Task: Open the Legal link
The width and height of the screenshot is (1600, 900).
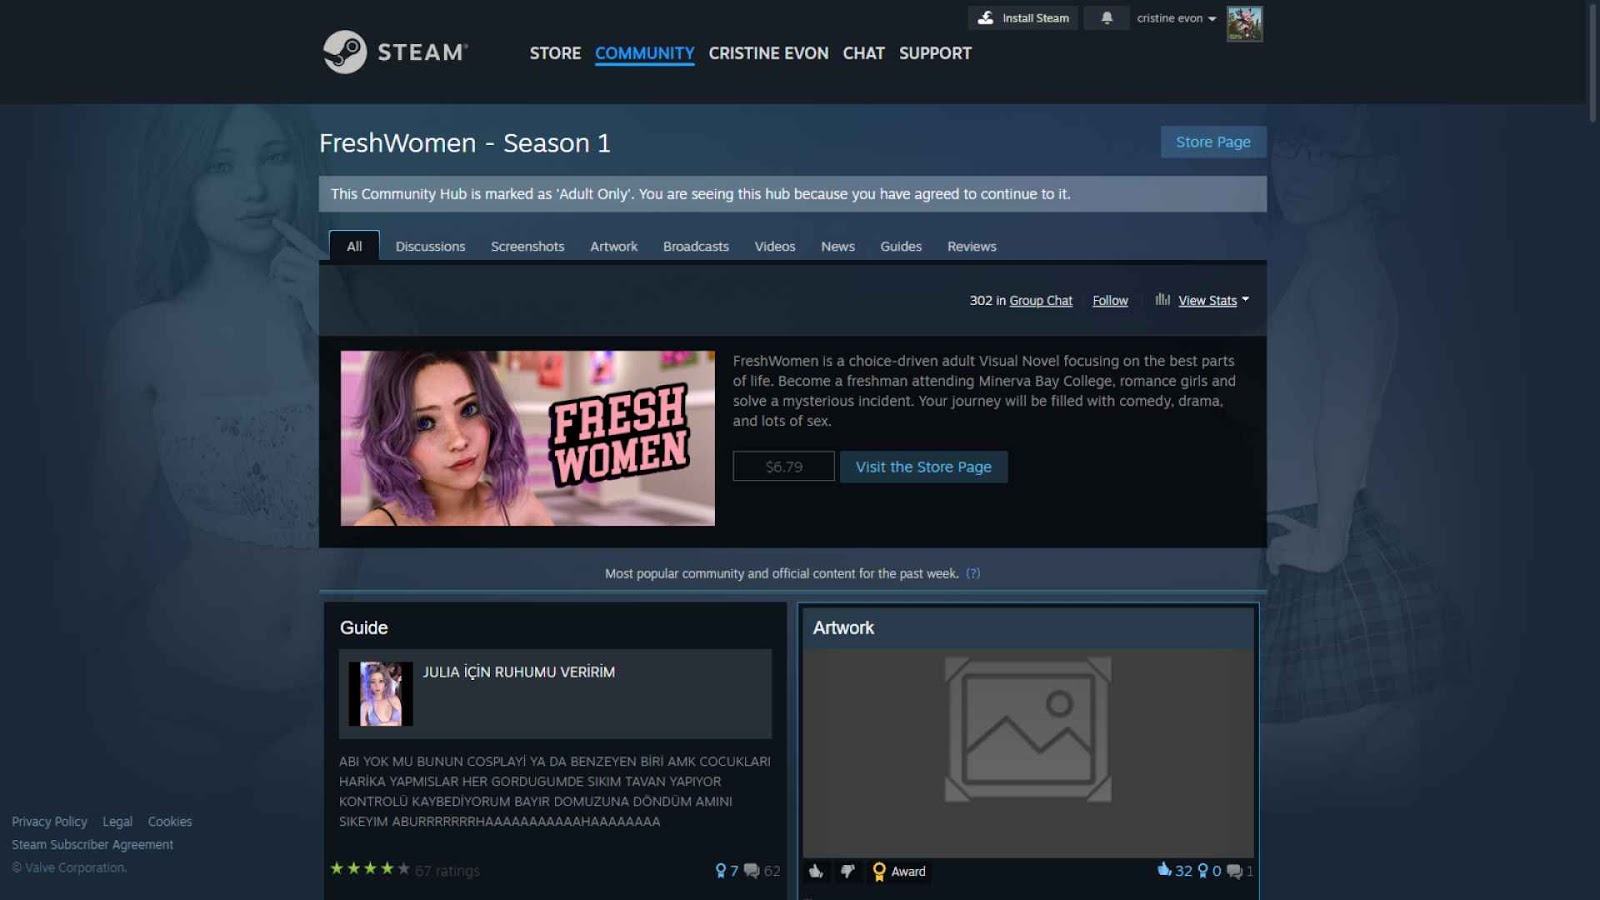Action: [x=118, y=822]
